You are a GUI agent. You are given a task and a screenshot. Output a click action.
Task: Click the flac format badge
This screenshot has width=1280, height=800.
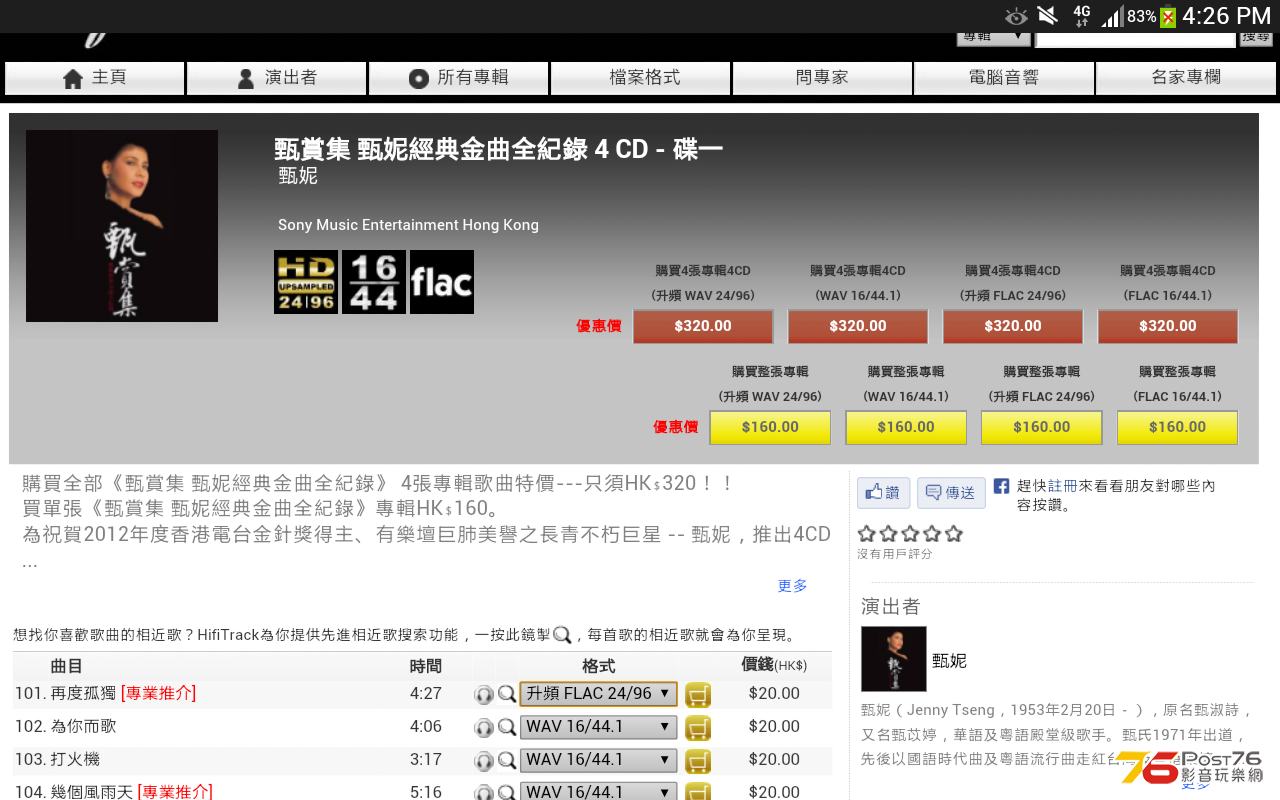442,282
